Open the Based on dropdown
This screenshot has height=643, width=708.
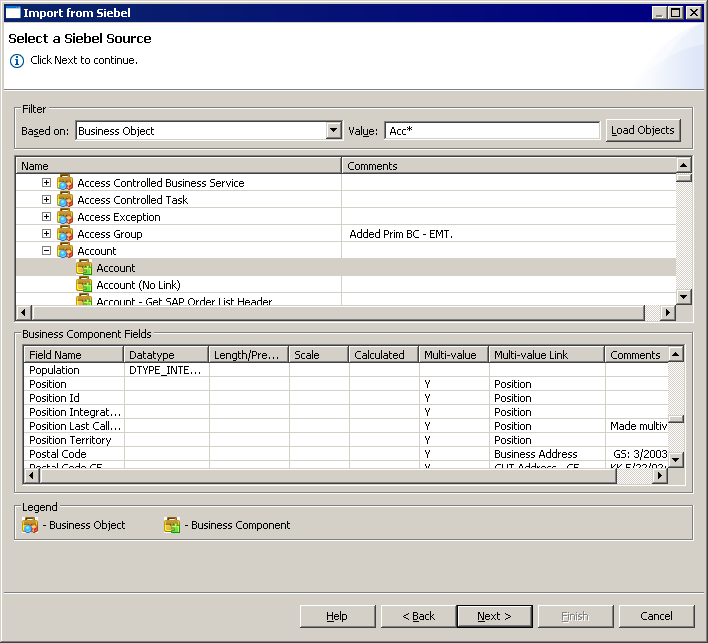pos(334,130)
